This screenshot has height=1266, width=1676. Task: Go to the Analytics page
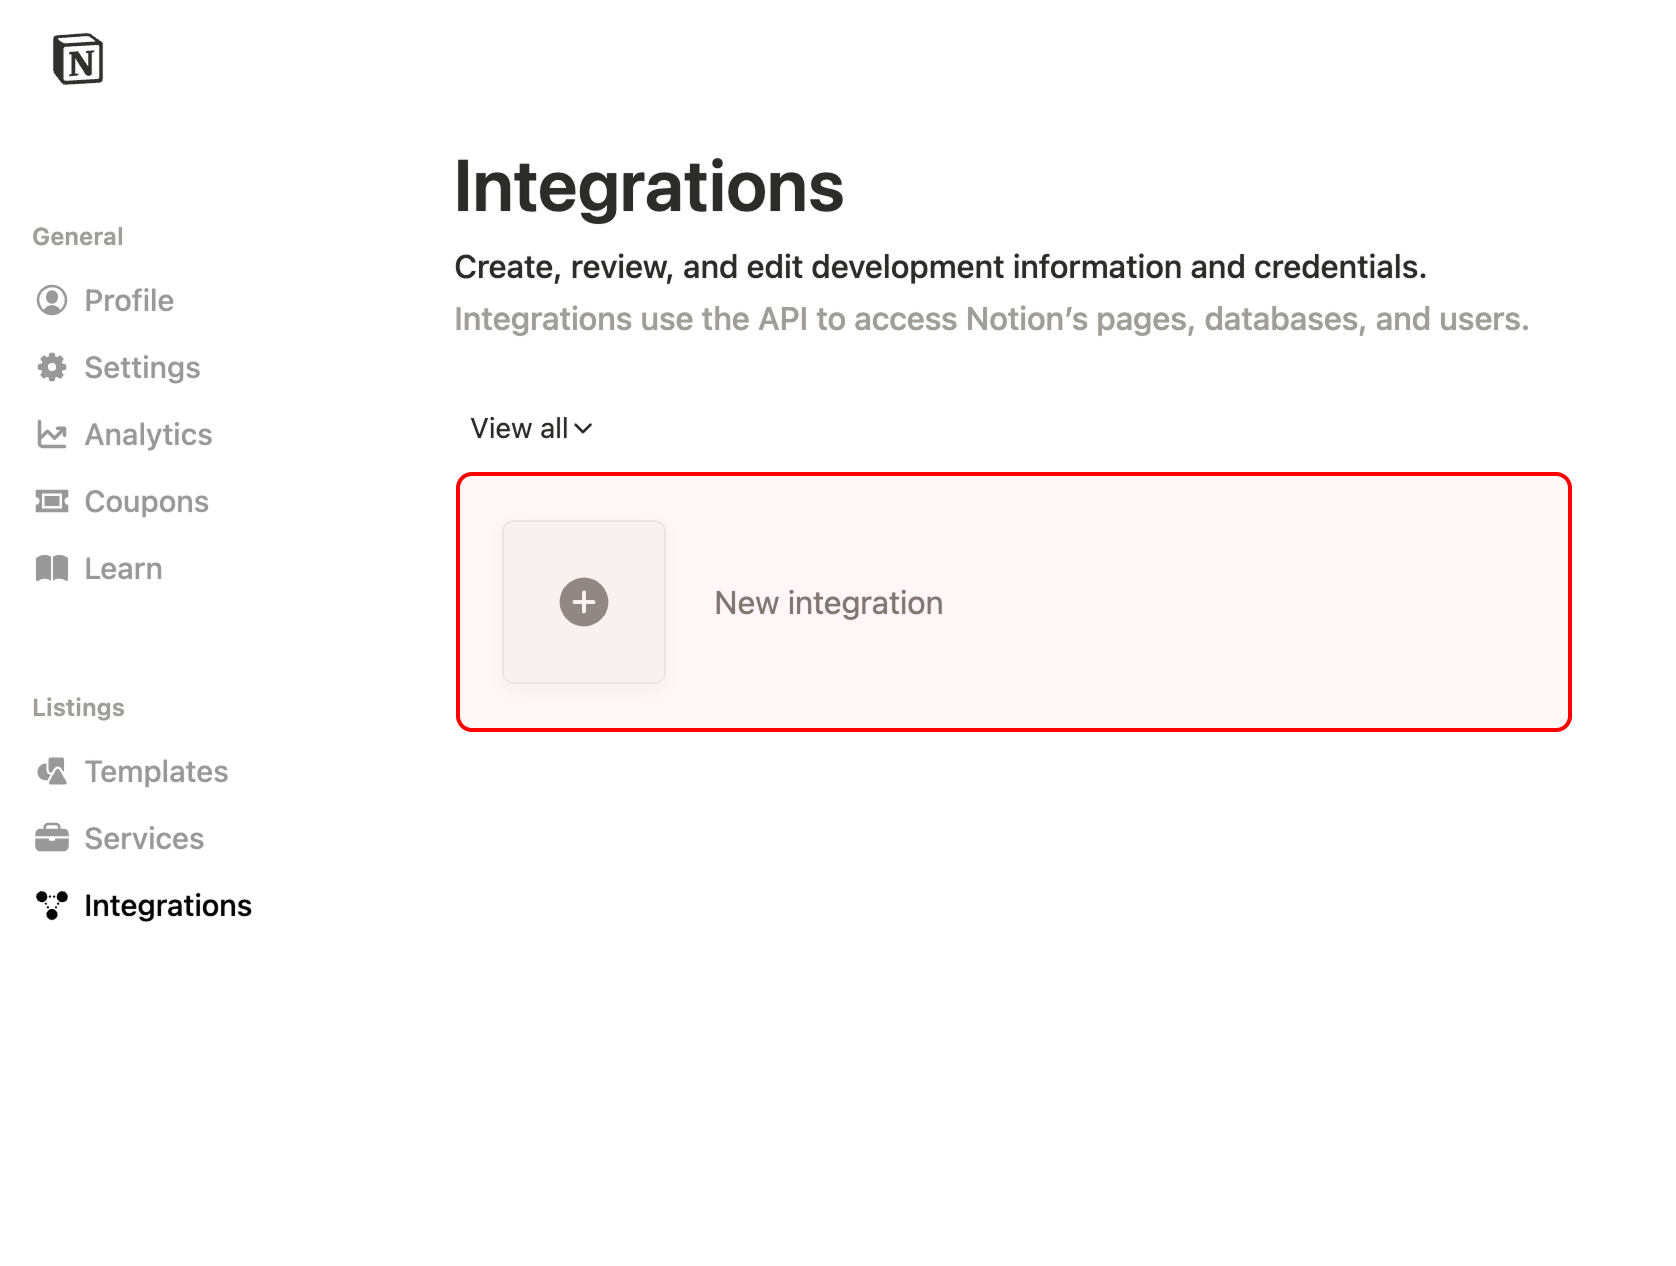pyautogui.click(x=147, y=434)
